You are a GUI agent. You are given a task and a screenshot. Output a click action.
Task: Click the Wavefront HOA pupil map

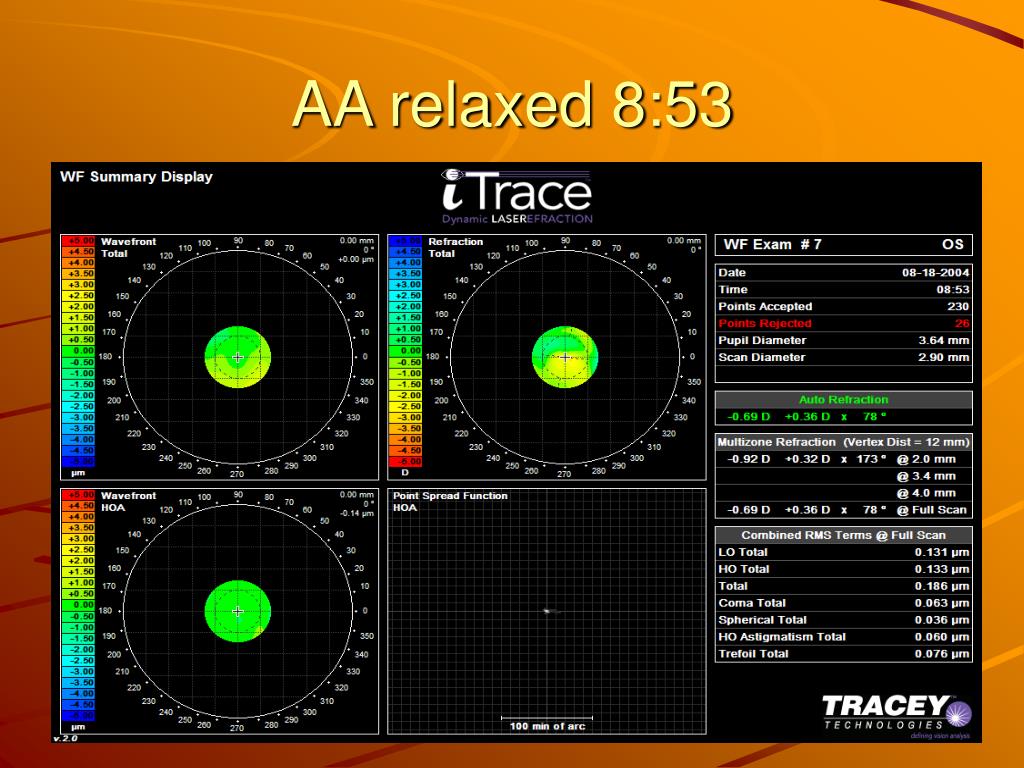(238, 611)
